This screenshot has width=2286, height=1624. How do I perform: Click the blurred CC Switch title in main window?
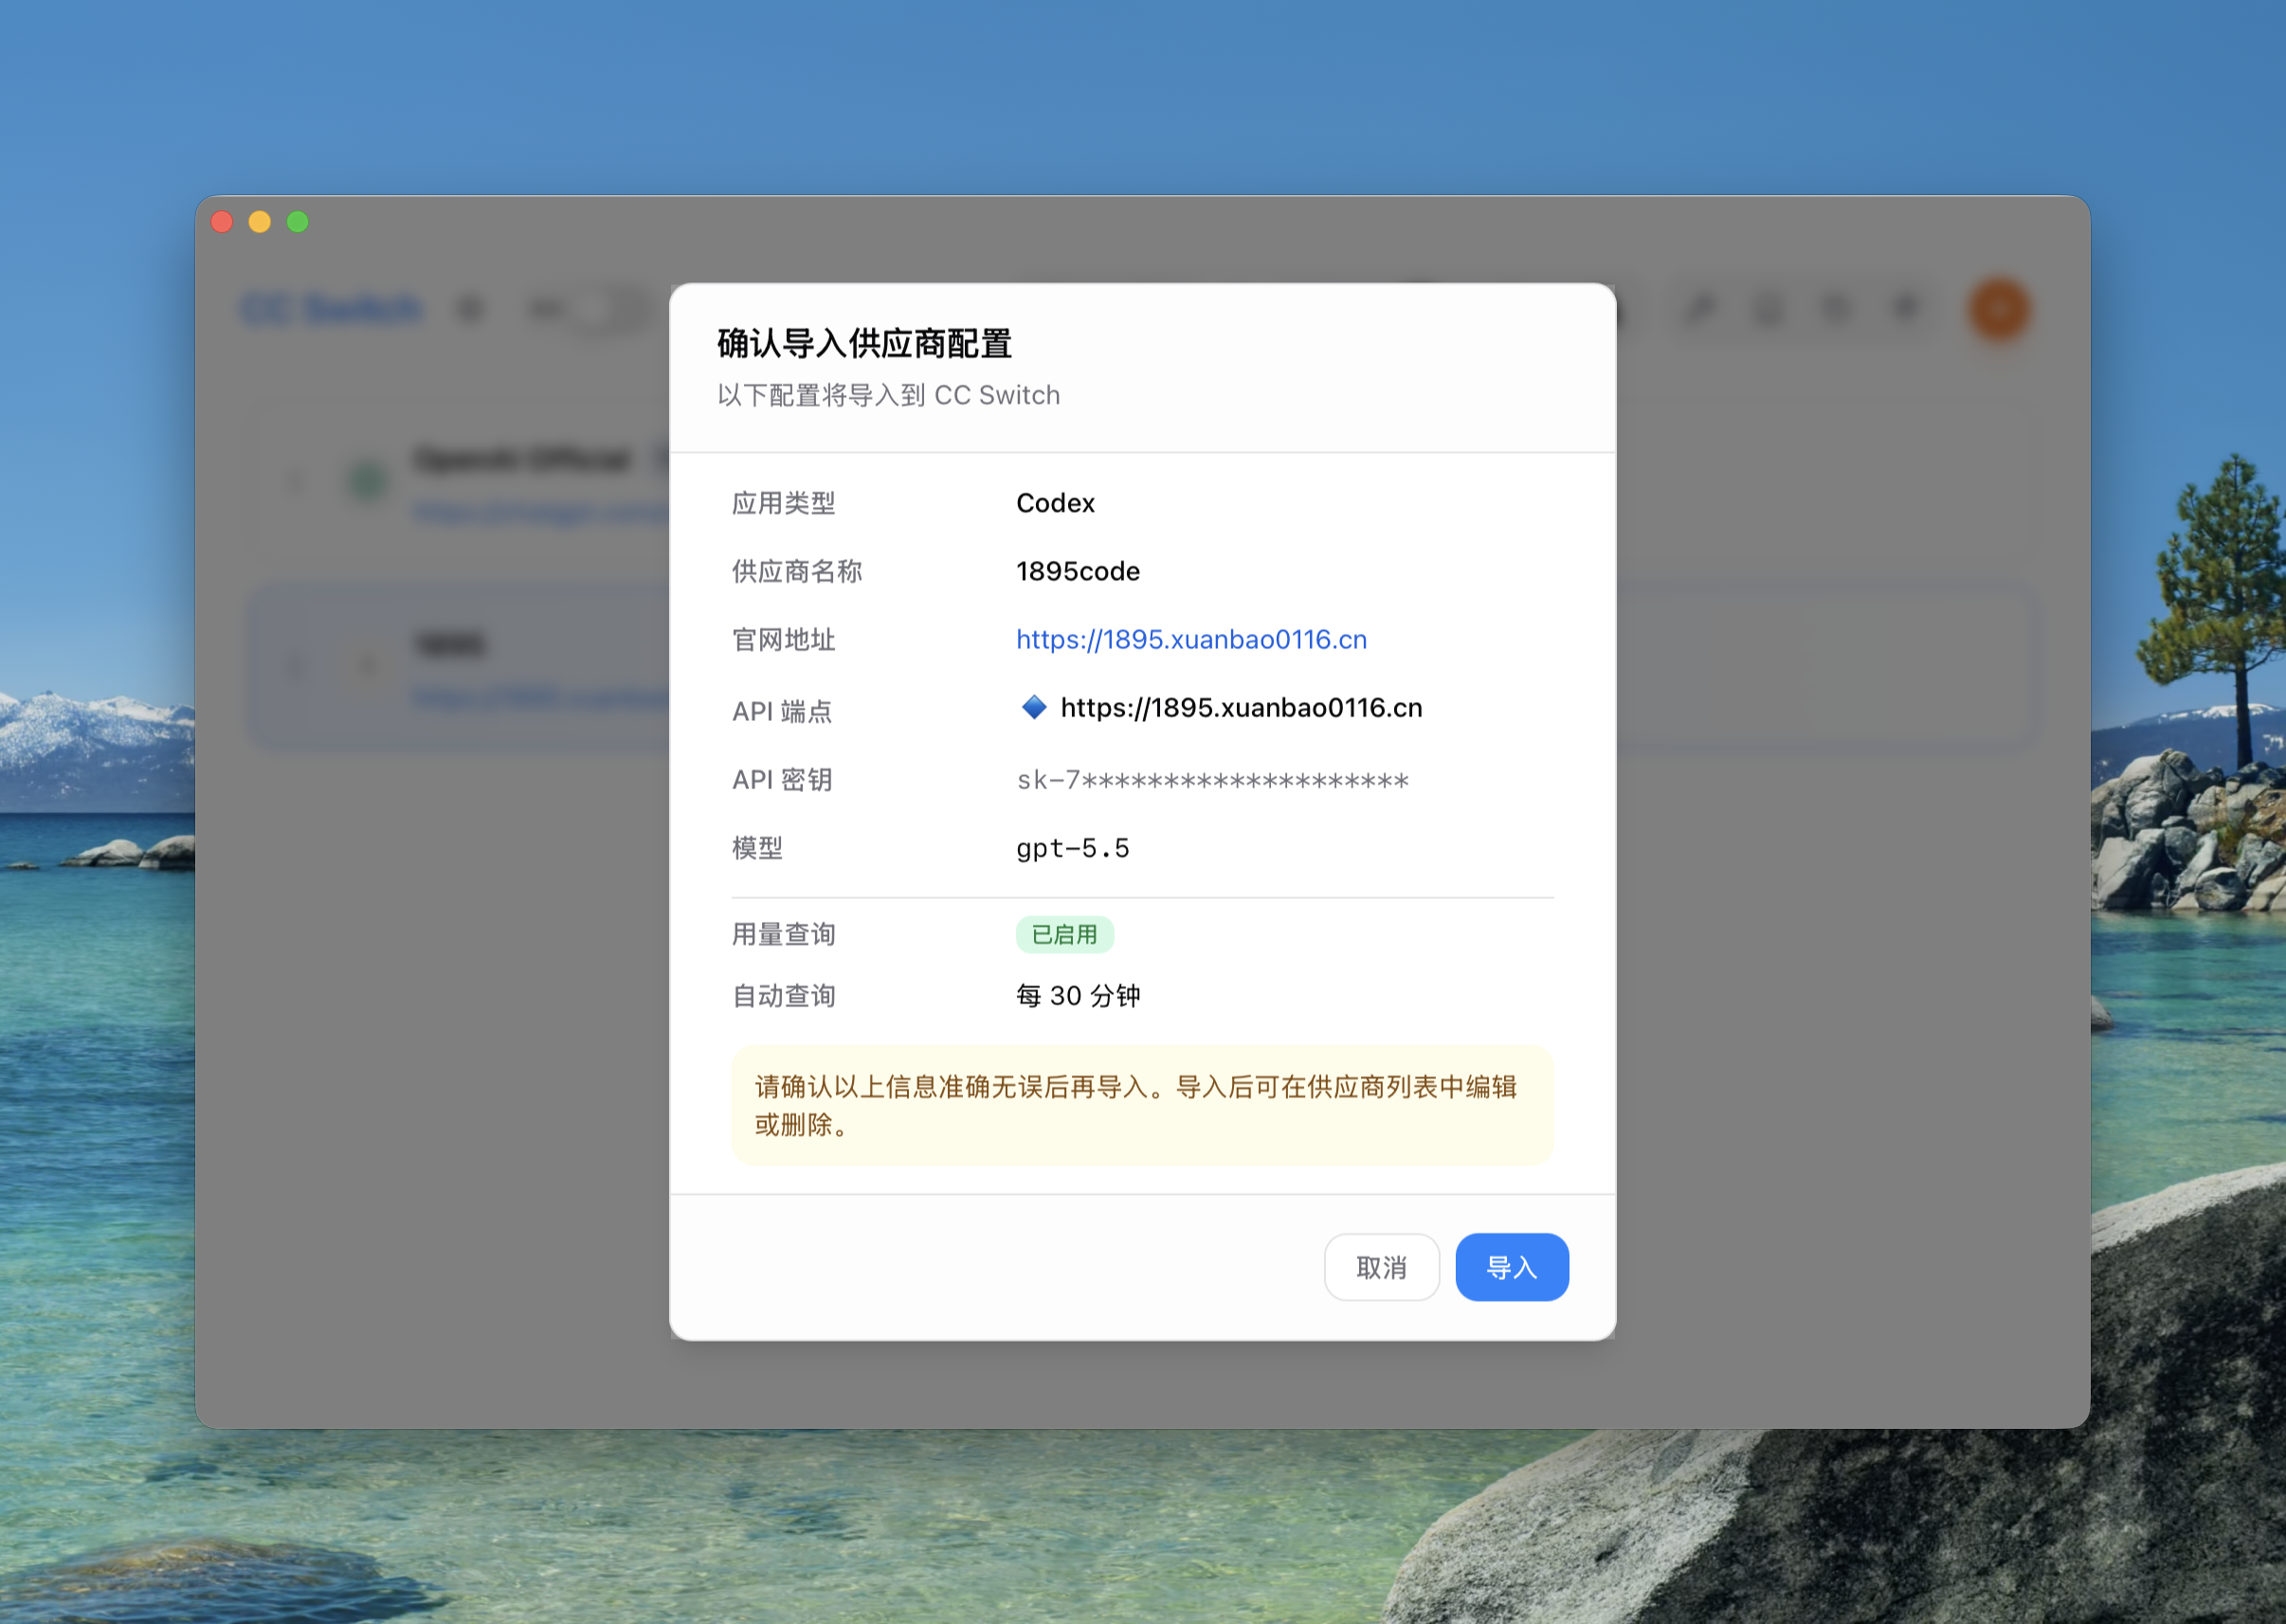[332, 309]
